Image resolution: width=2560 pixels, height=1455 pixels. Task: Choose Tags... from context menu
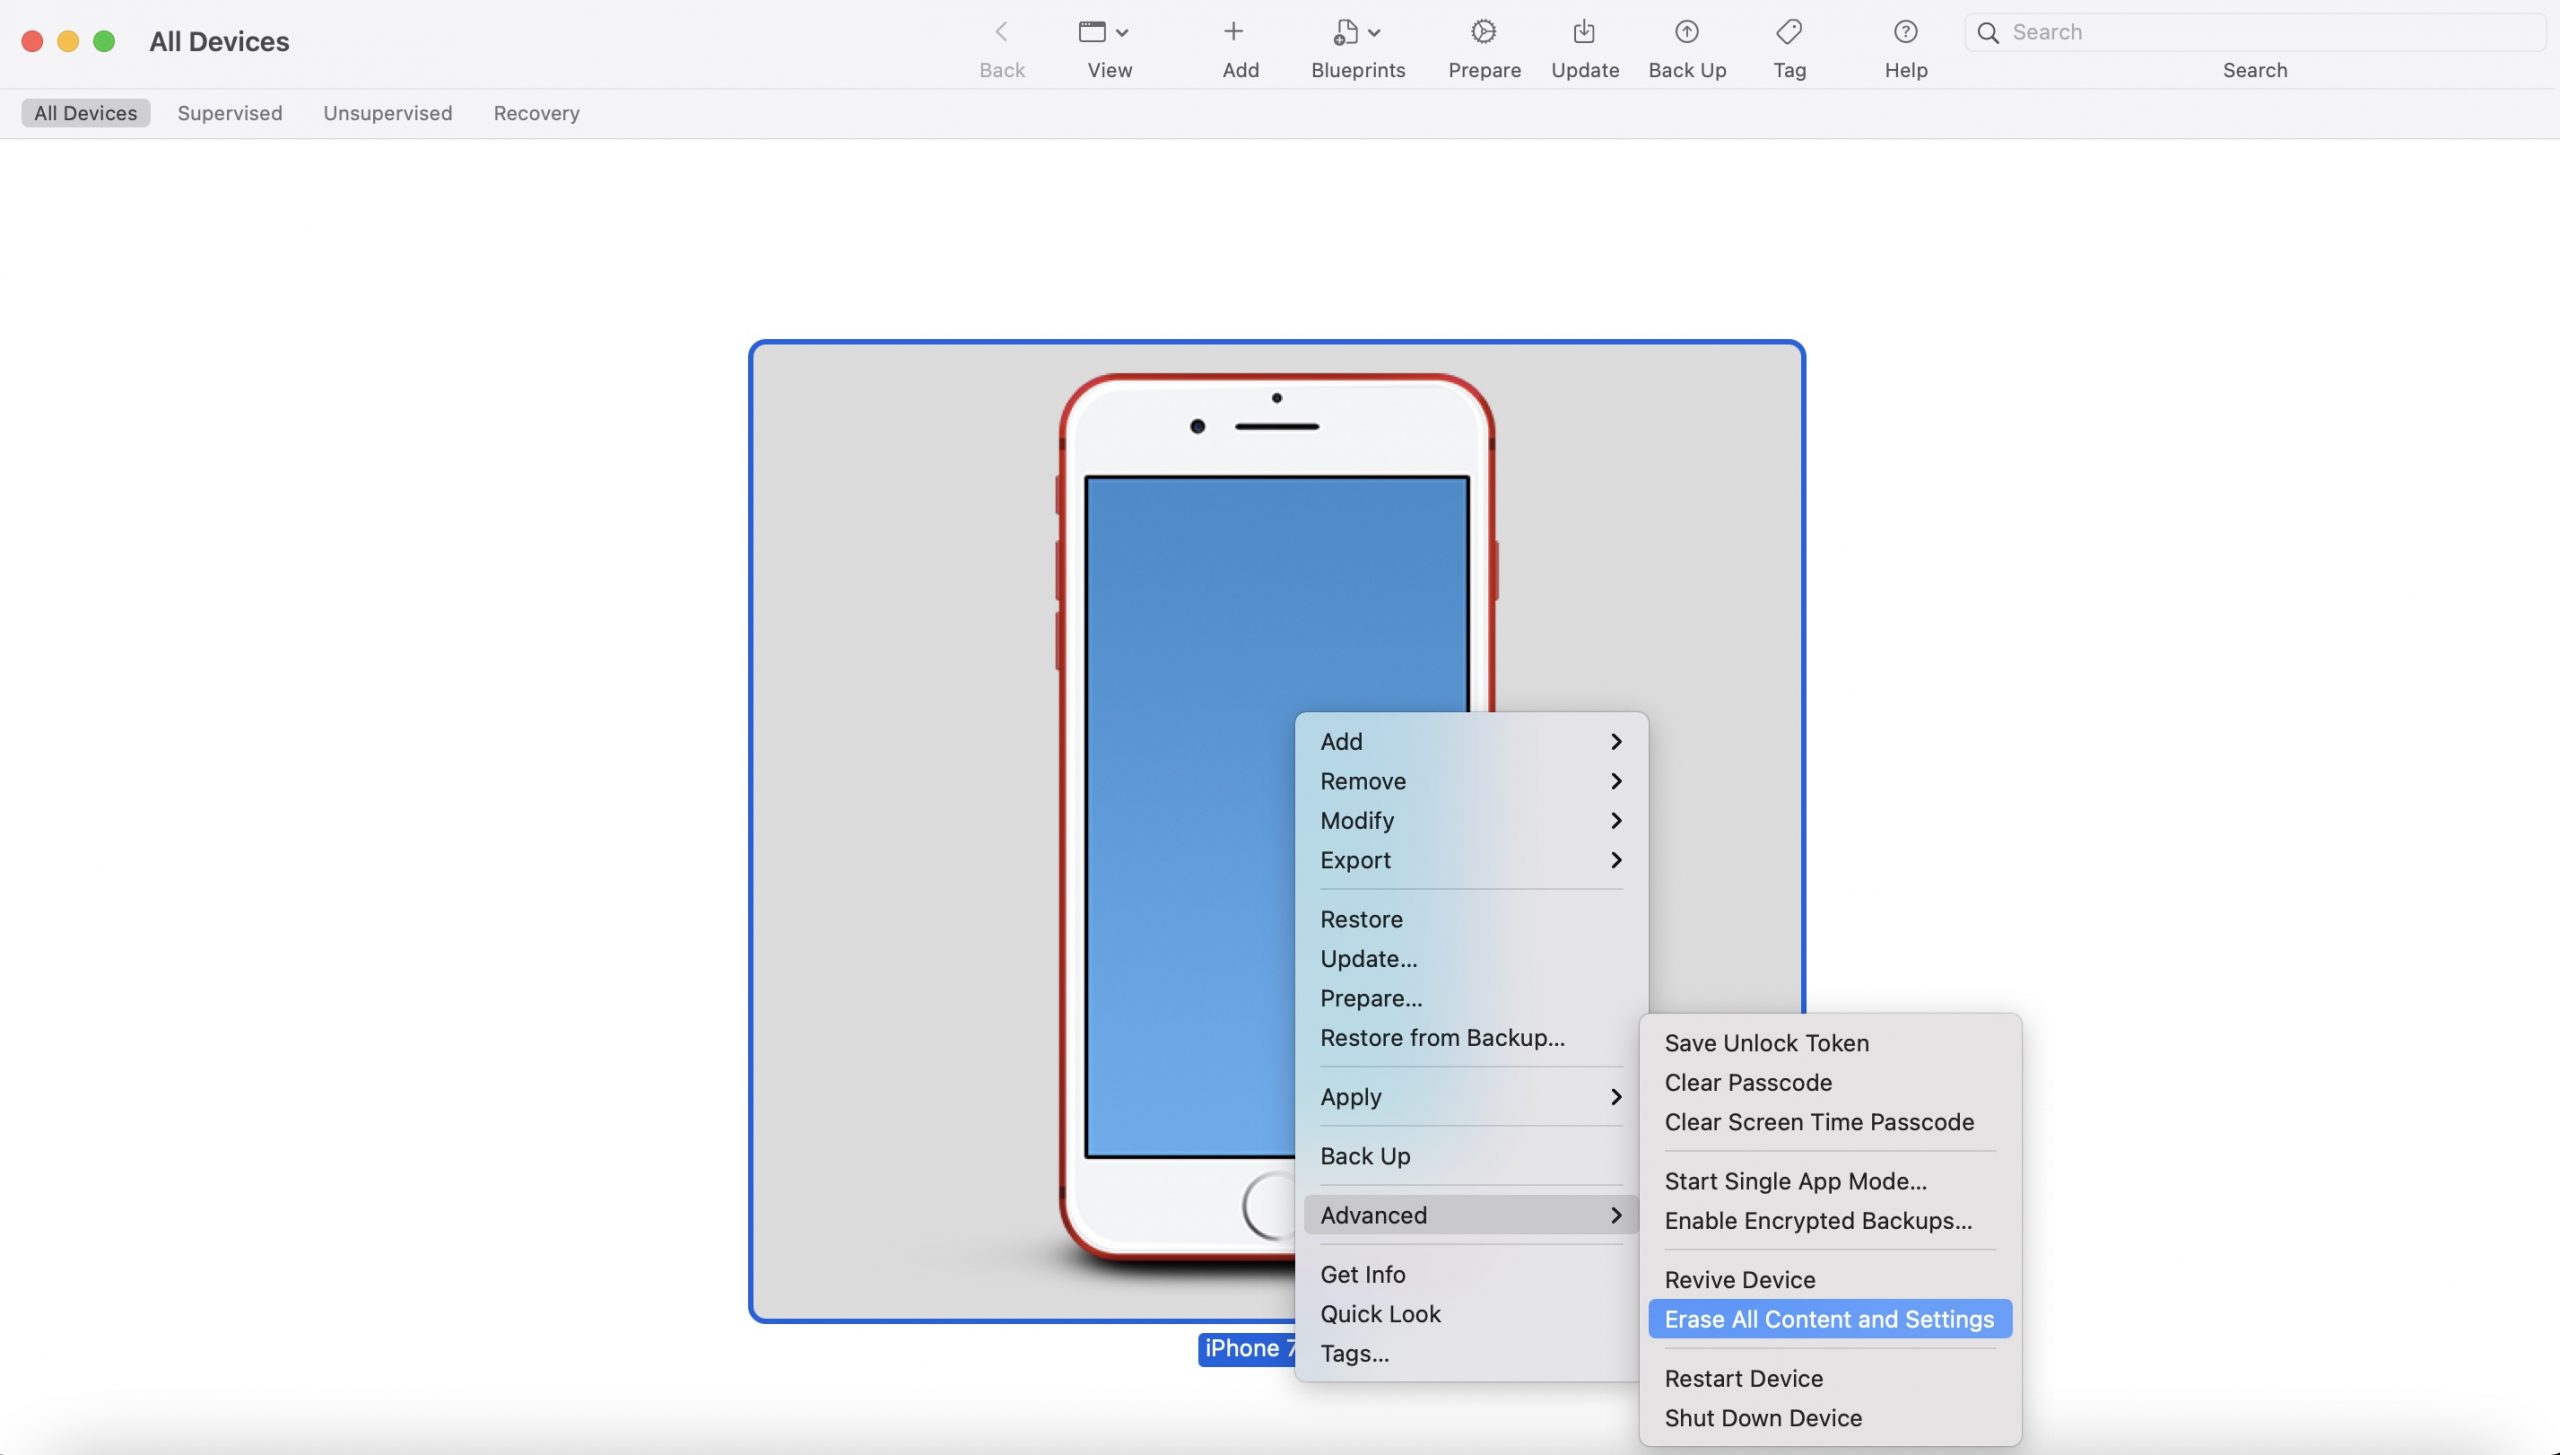coord(1471,1353)
